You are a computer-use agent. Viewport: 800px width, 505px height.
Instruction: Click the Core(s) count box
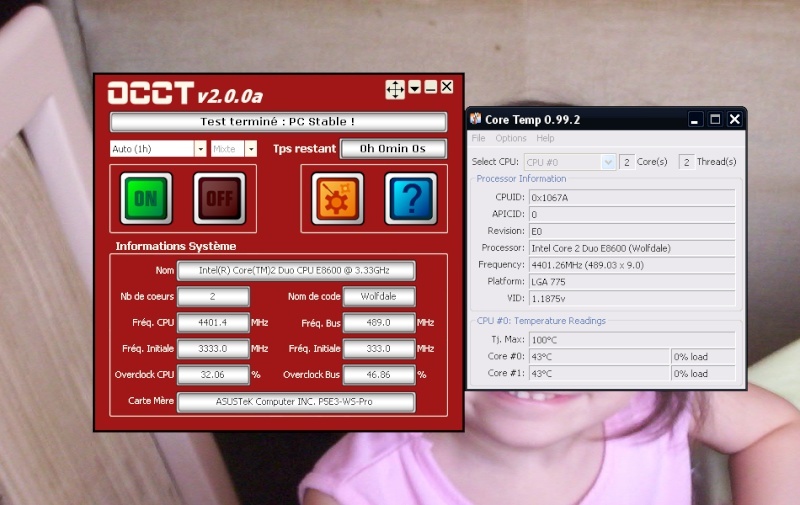click(627, 162)
